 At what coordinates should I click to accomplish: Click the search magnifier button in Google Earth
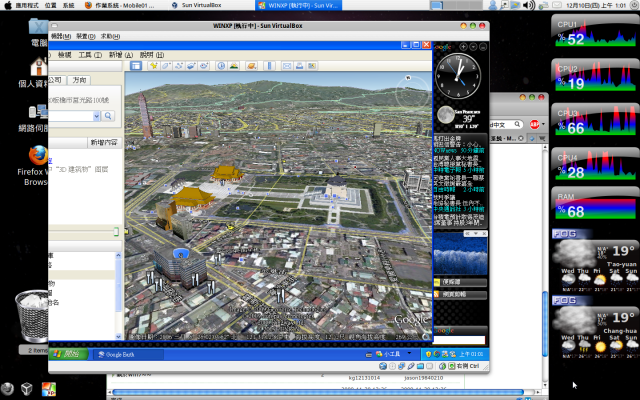[x=108, y=116]
